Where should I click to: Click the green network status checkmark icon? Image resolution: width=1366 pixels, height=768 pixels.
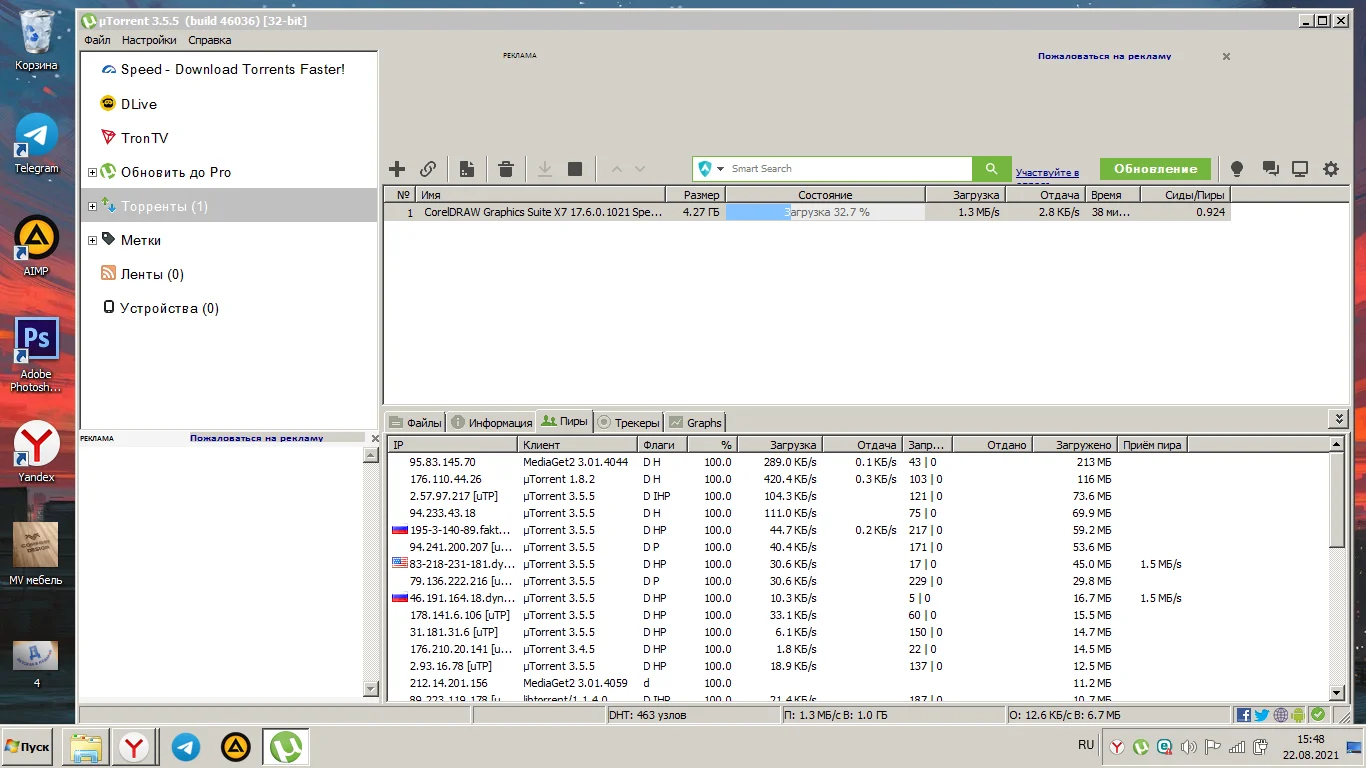coord(1318,715)
